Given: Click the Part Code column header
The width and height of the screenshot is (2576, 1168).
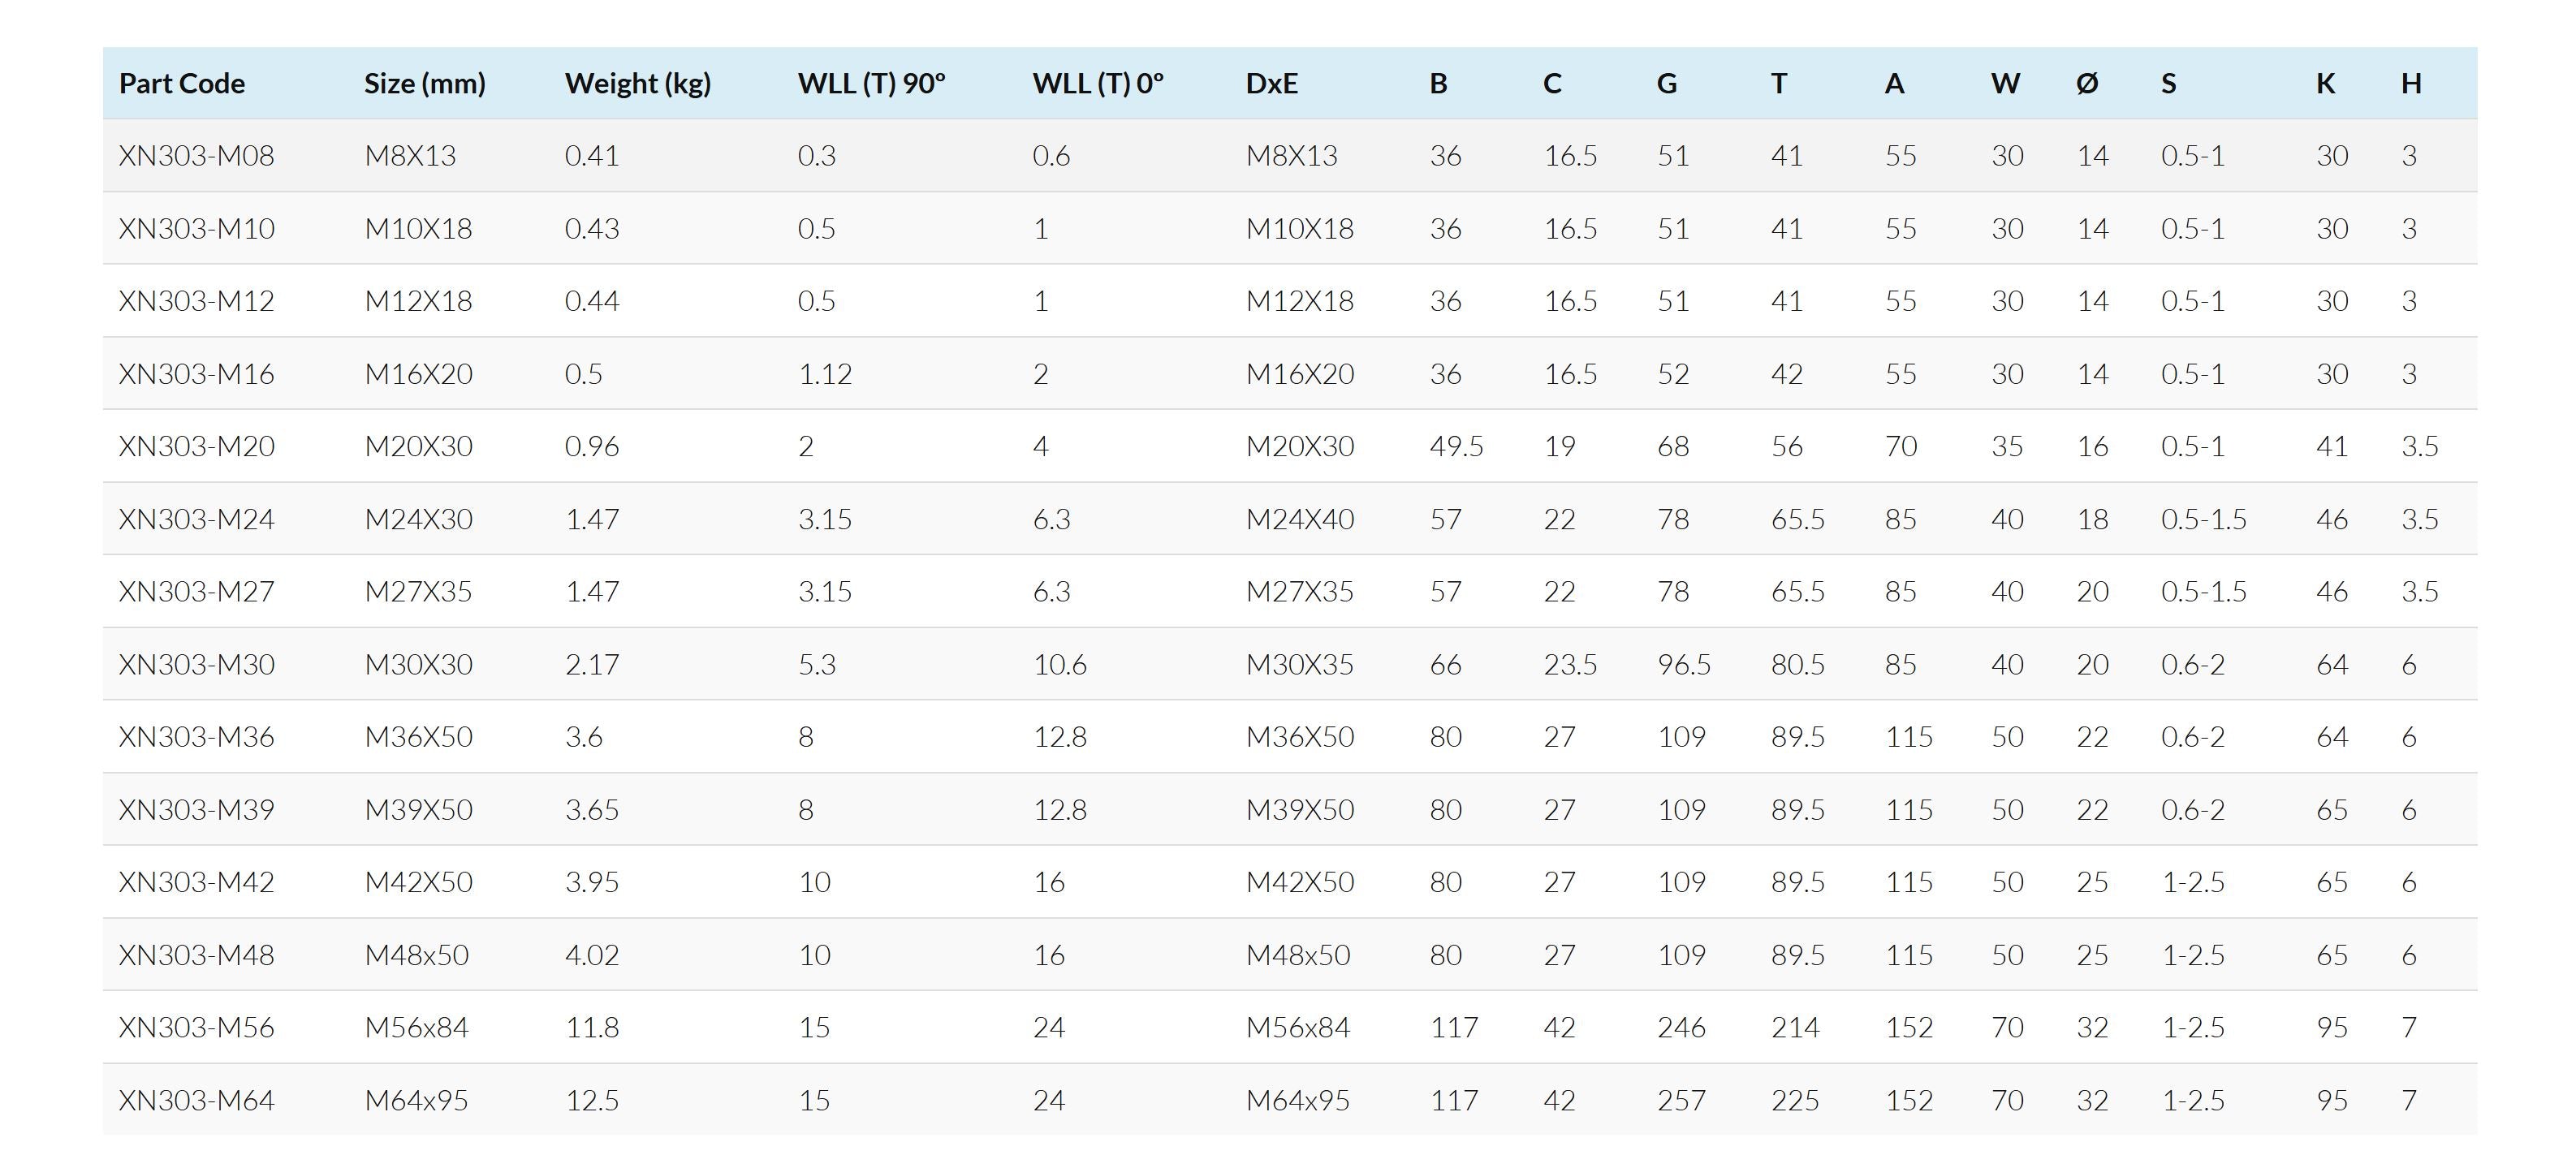Looking at the screenshot, I should 182,83.
